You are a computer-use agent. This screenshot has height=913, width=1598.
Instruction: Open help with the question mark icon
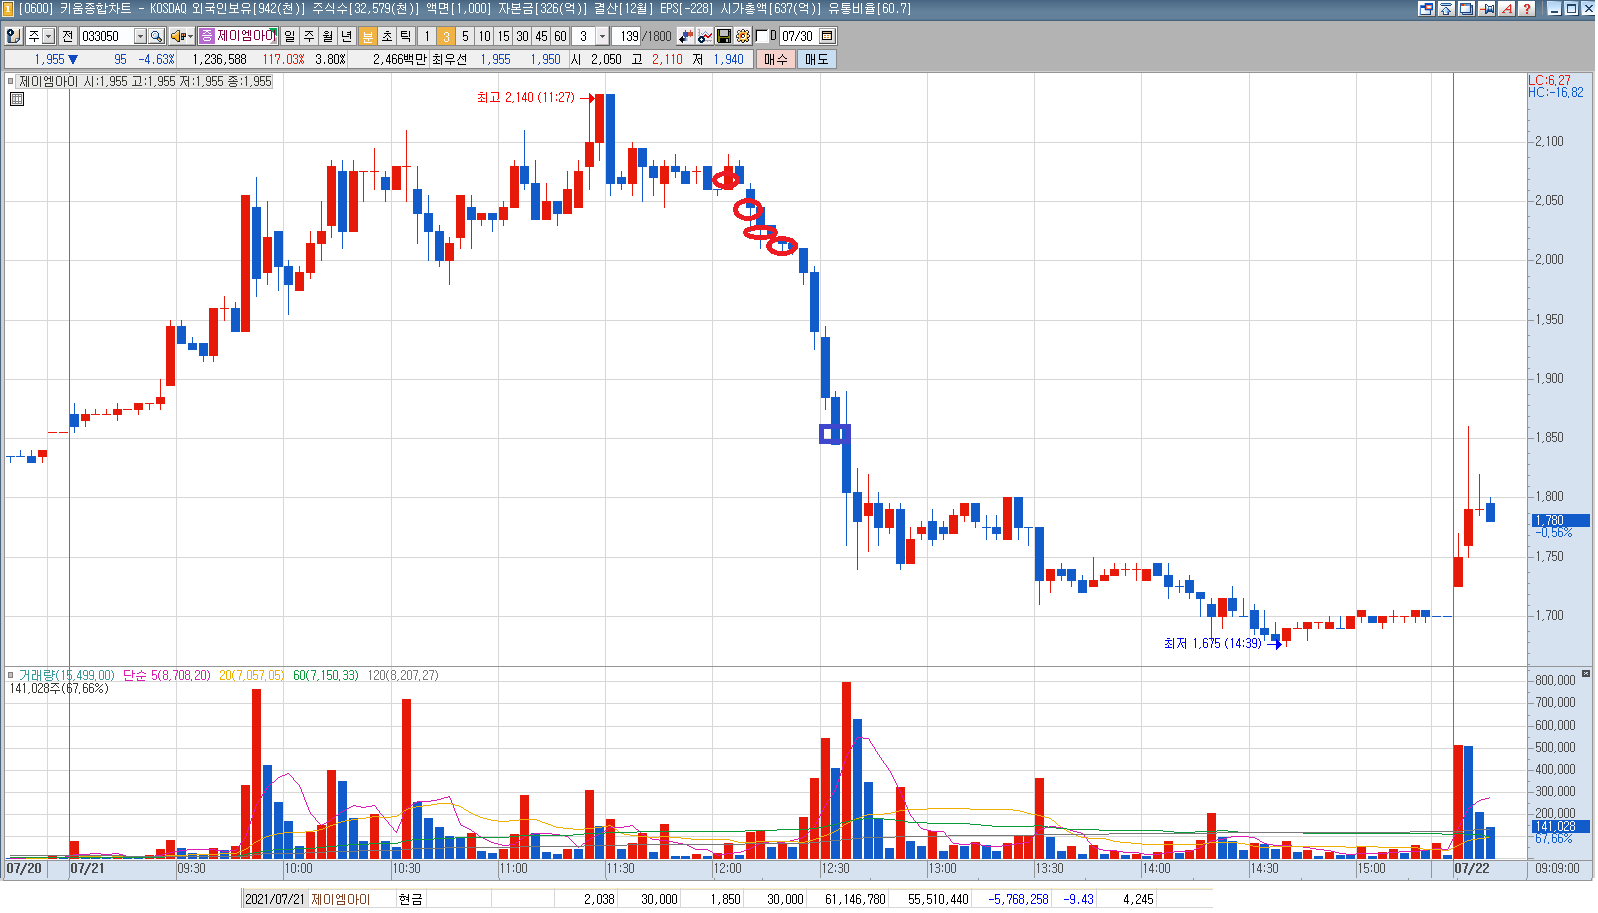(1526, 8)
